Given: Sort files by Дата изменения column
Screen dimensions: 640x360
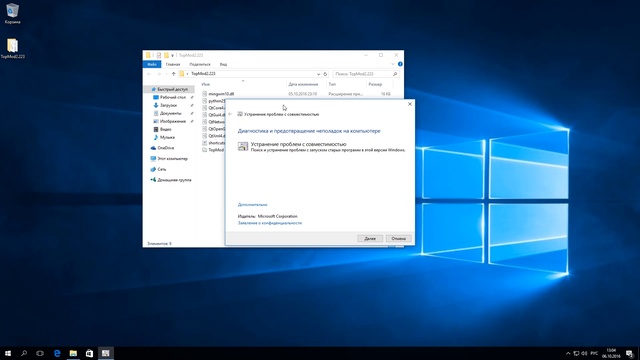Looking at the screenshot, I should pyautogui.click(x=303, y=84).
